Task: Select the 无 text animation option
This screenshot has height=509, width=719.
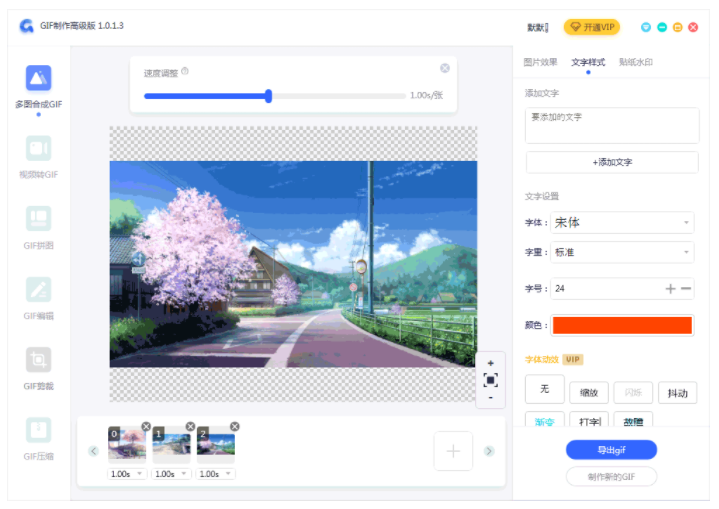Action: [545, 389]
